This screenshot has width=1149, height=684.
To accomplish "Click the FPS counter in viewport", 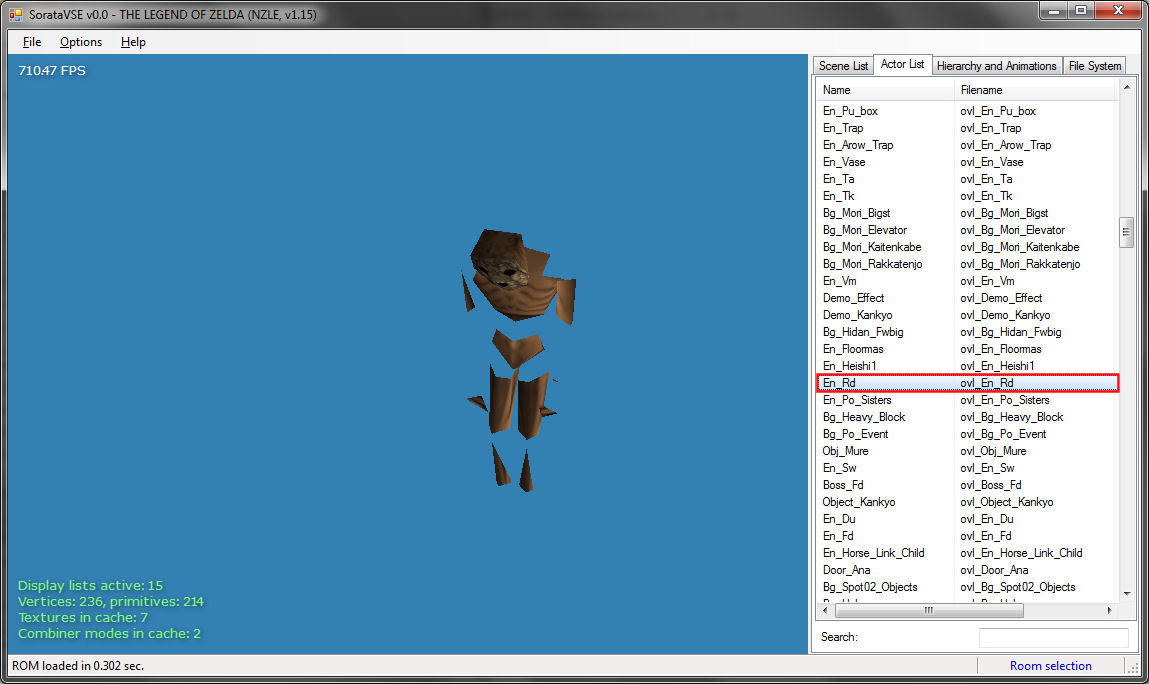I will click(52, 70).
